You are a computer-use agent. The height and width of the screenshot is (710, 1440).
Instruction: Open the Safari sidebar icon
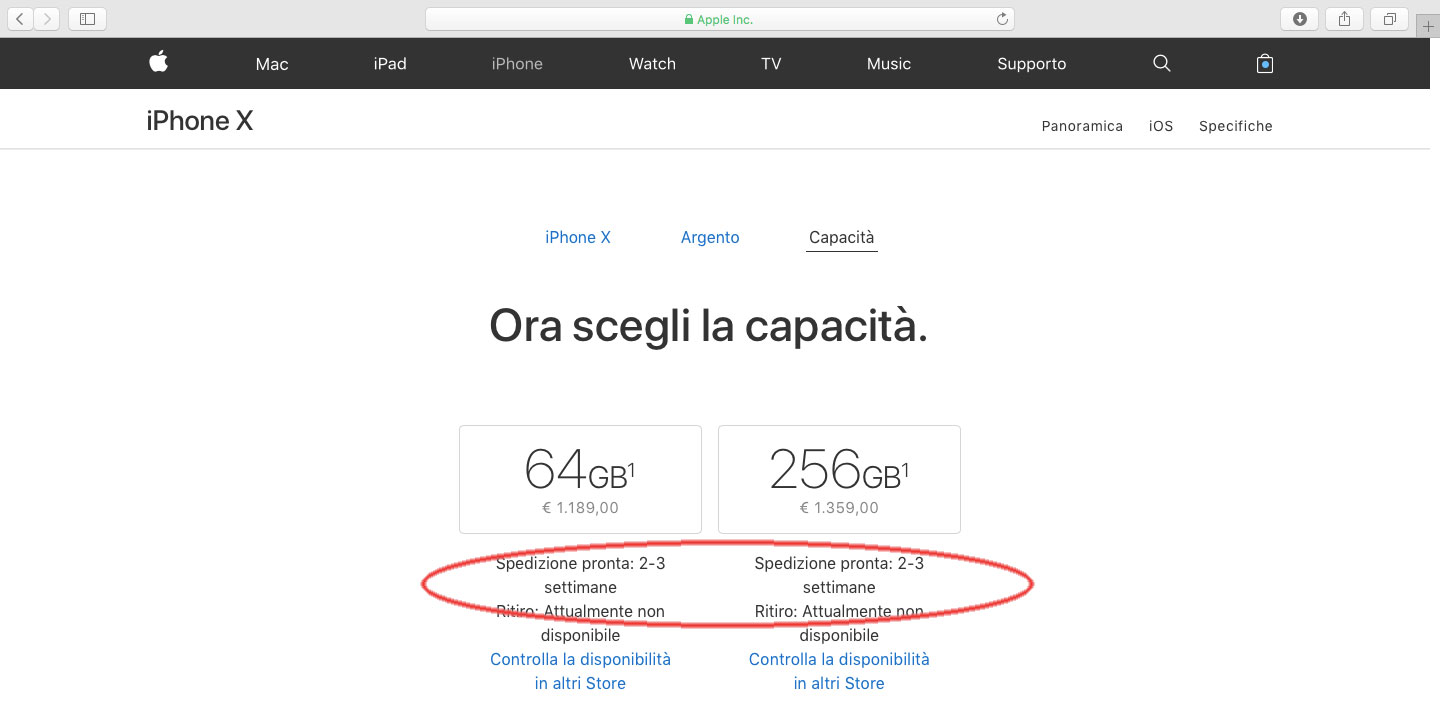86,18
